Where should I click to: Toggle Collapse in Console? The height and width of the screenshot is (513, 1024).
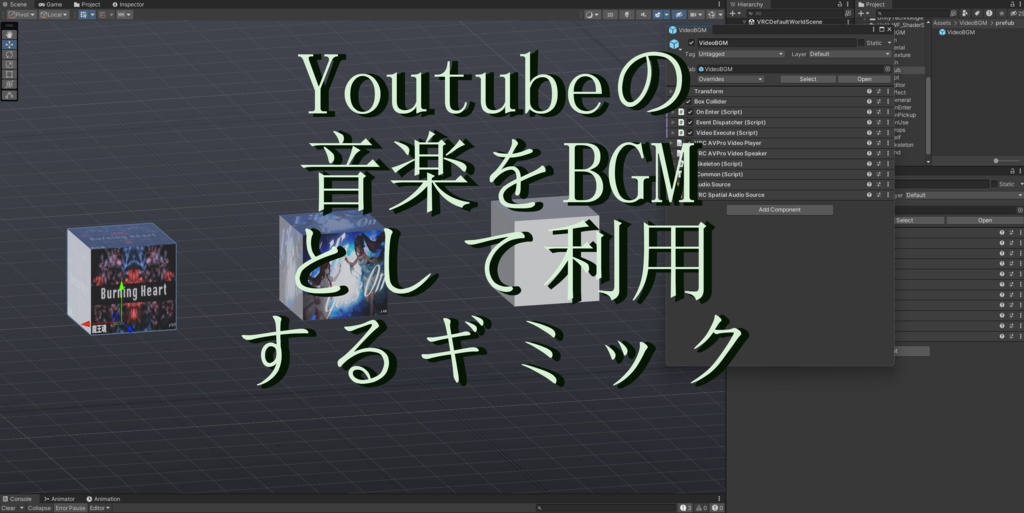tap(39, 508)
